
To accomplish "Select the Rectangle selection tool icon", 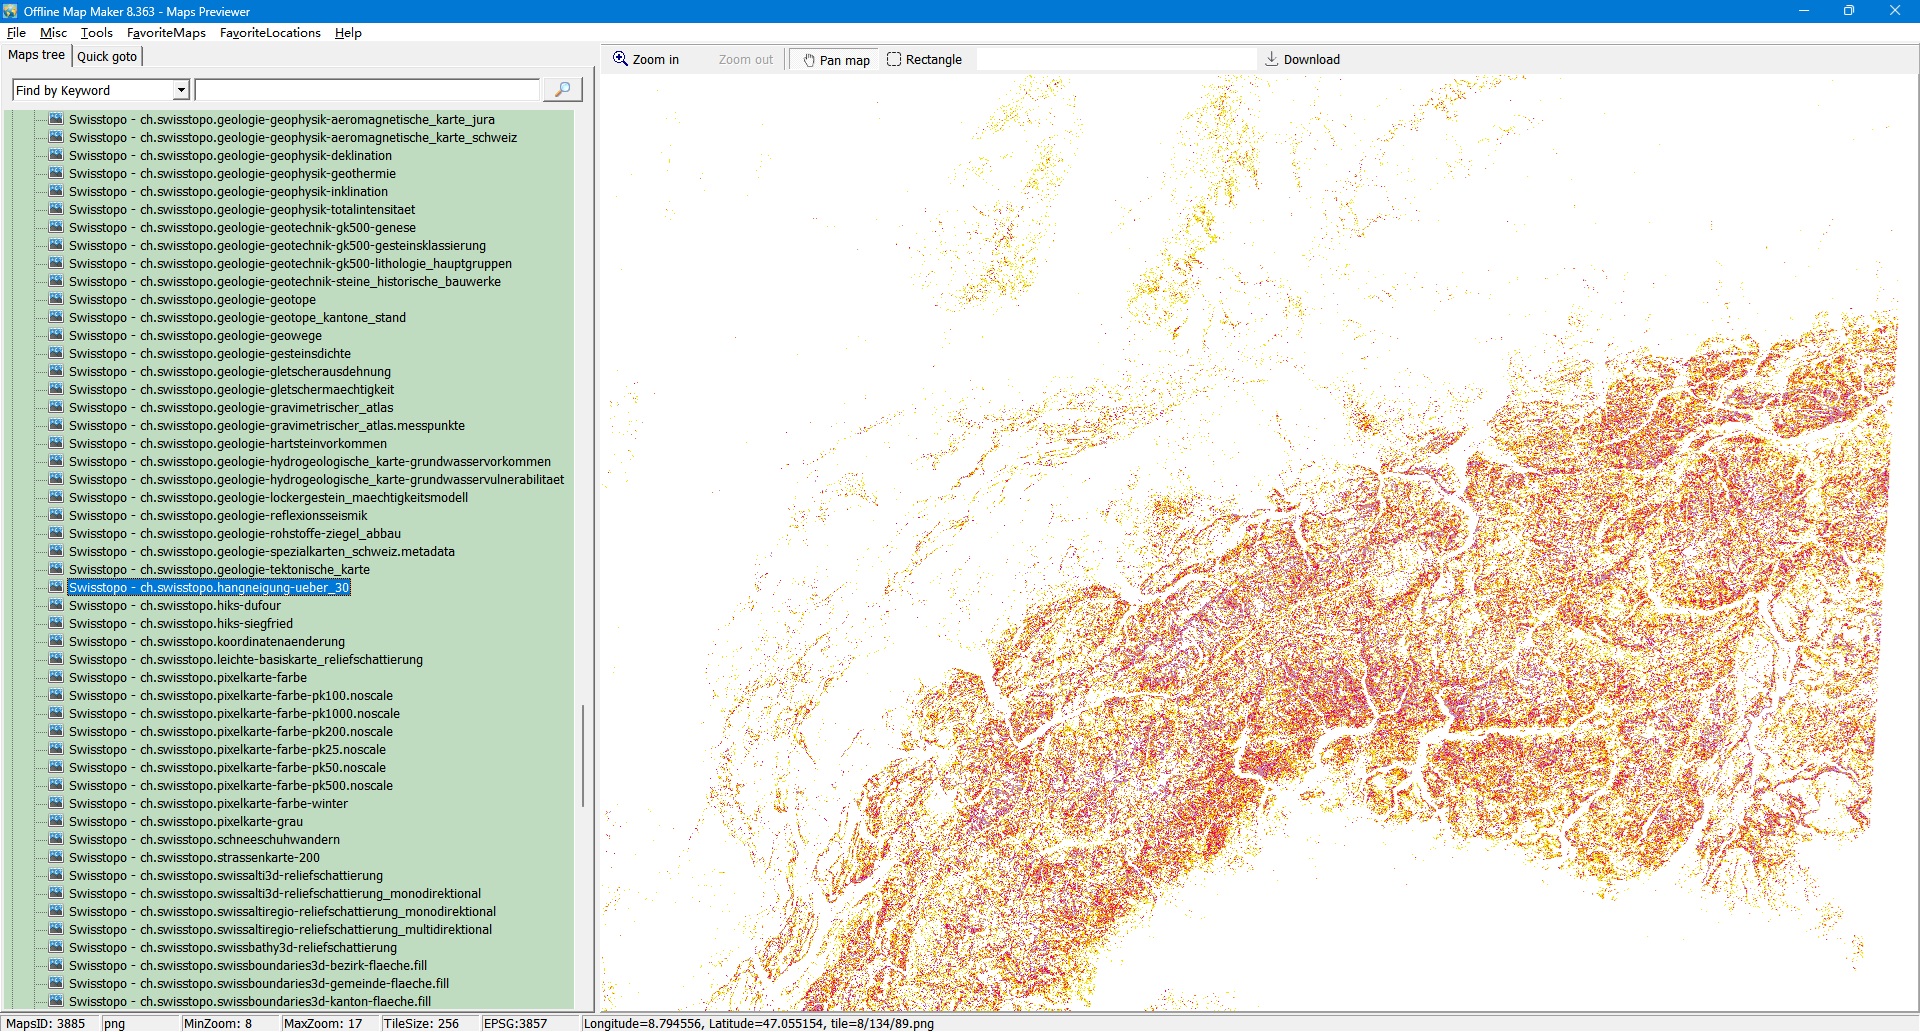I will click(894, 59).
